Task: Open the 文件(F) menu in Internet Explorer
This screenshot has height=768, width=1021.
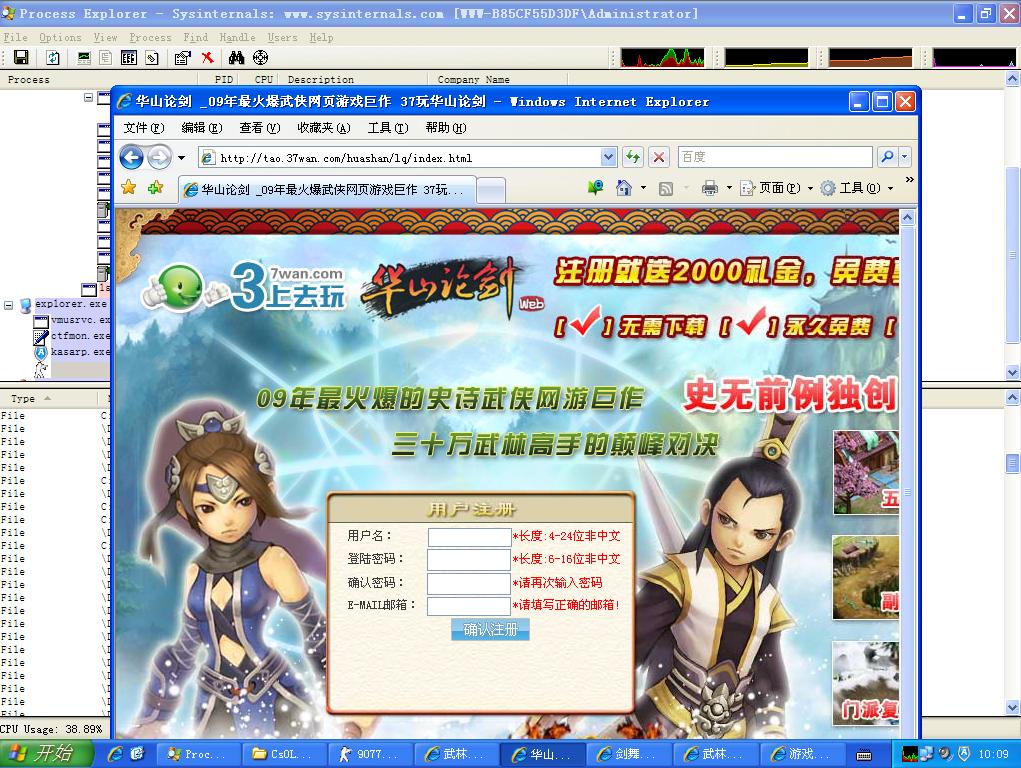Action: [144, 128]
